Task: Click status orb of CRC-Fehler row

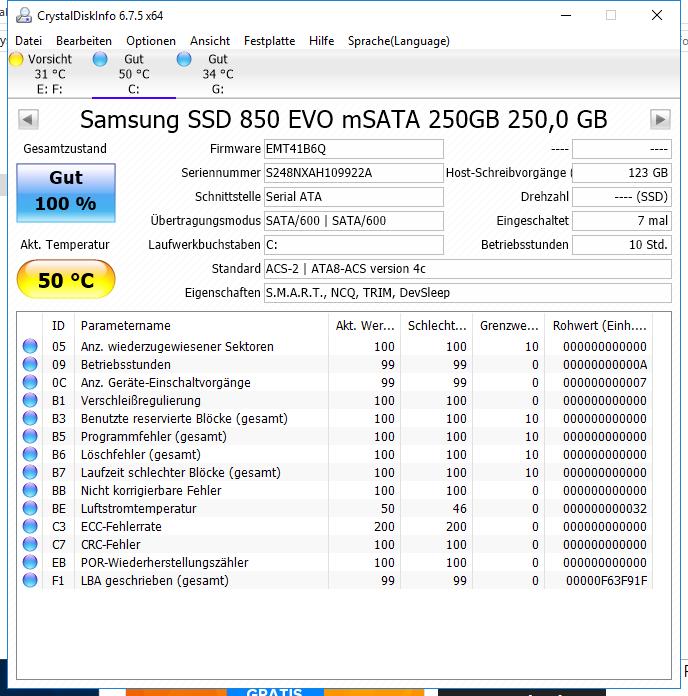Action: coord(30,544)
